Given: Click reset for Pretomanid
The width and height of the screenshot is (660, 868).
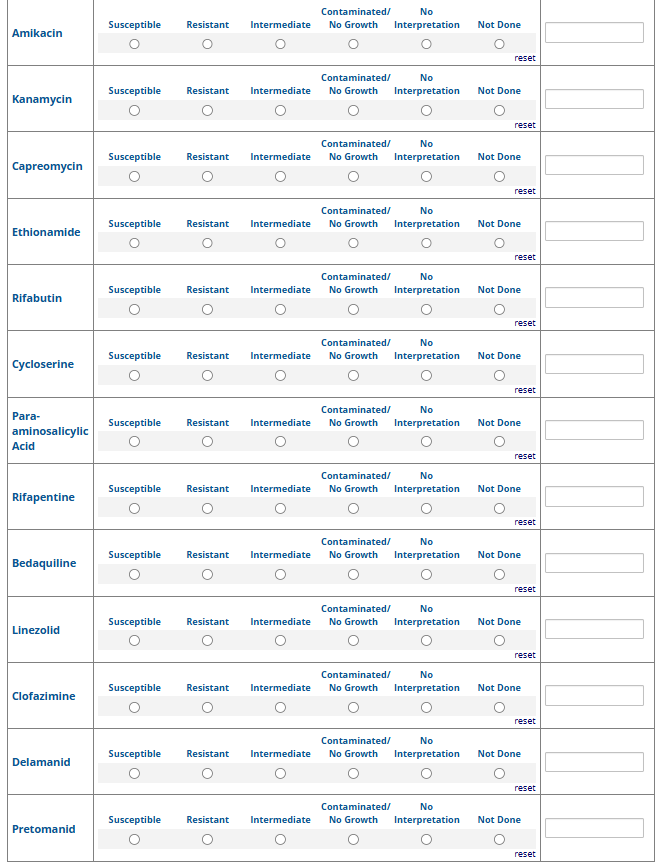Looking at the screenshot, I should click(525, 854).
